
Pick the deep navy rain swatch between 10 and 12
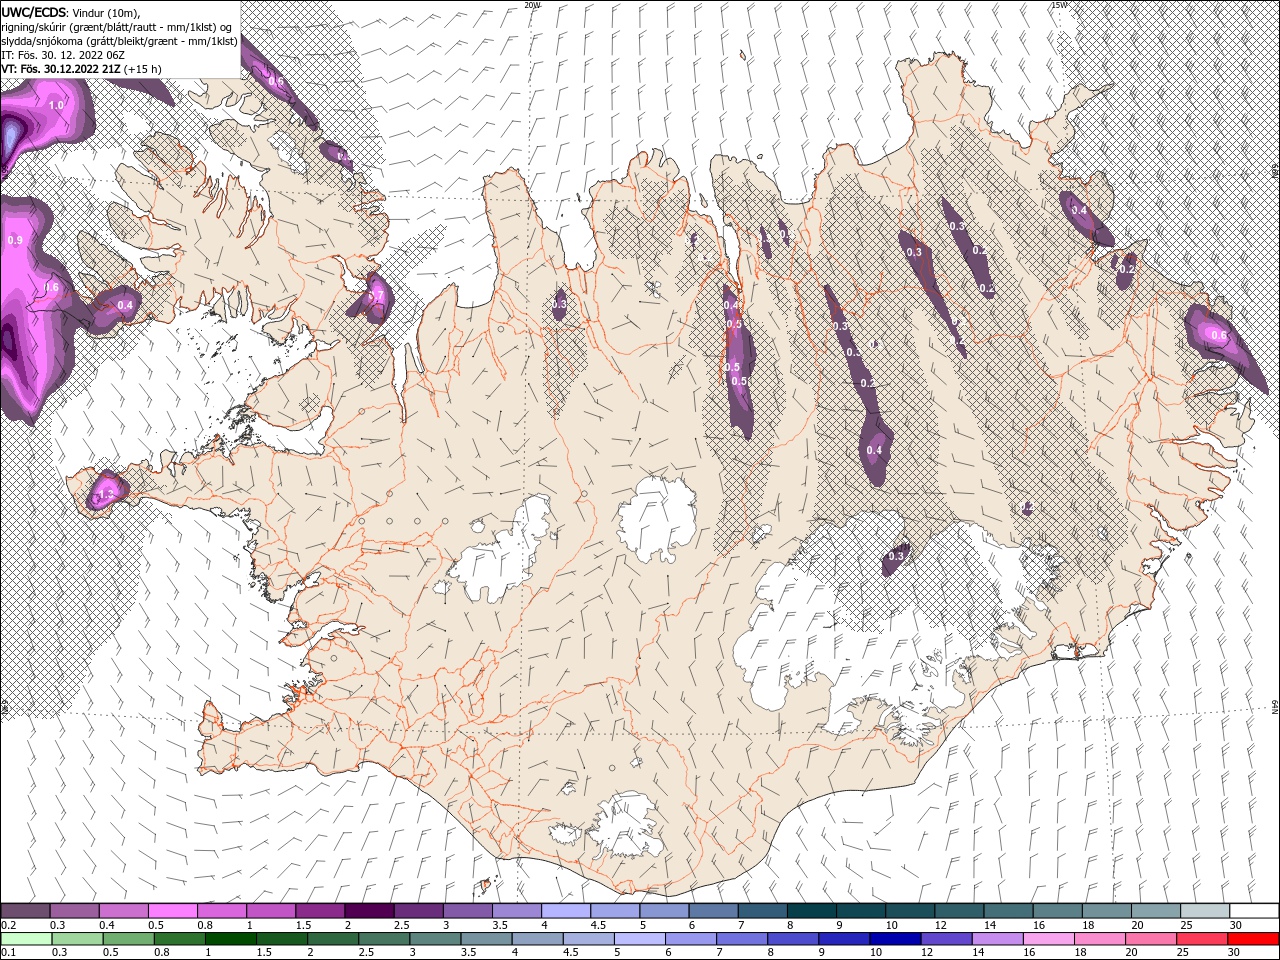[x=895, y=939]
